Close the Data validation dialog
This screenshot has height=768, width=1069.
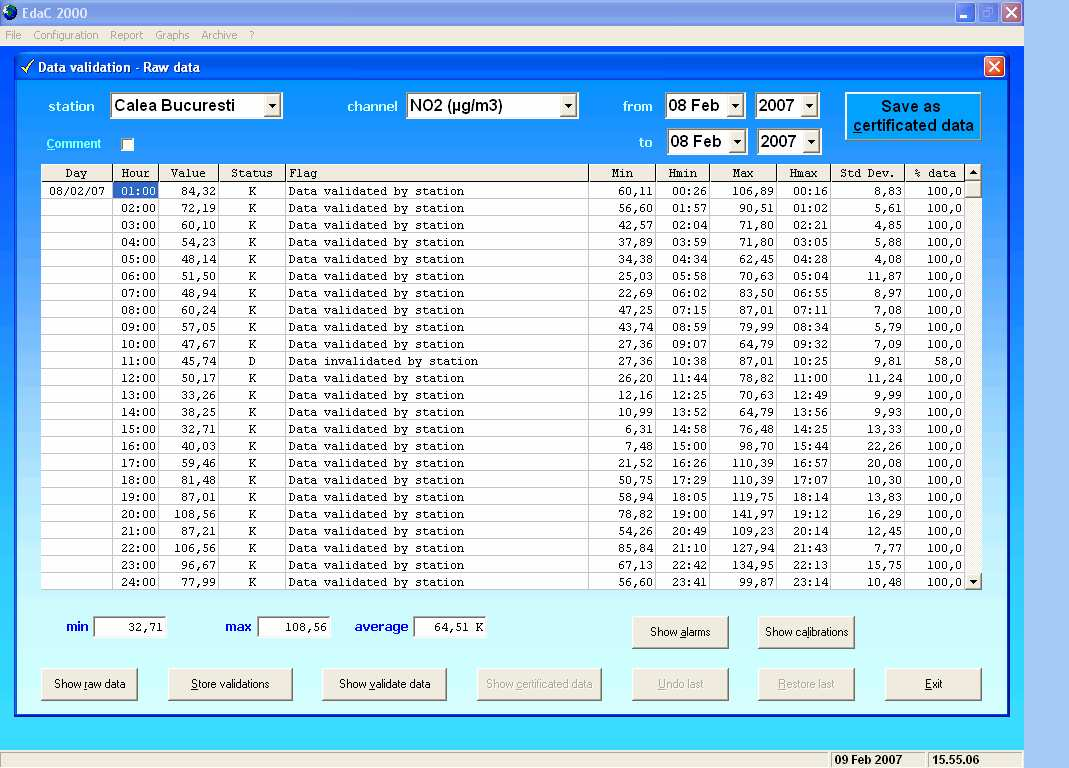pyautogui.click(x=994, y=66)
